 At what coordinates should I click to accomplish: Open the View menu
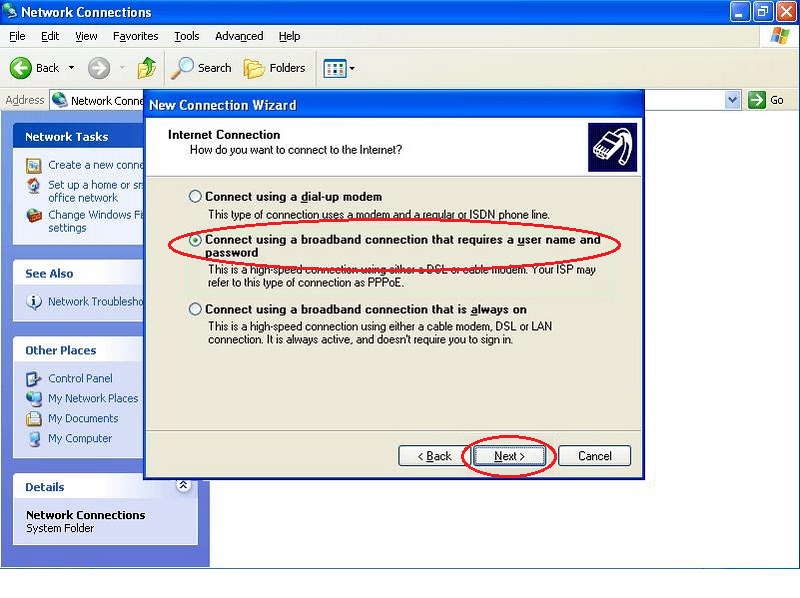[86, 36]
